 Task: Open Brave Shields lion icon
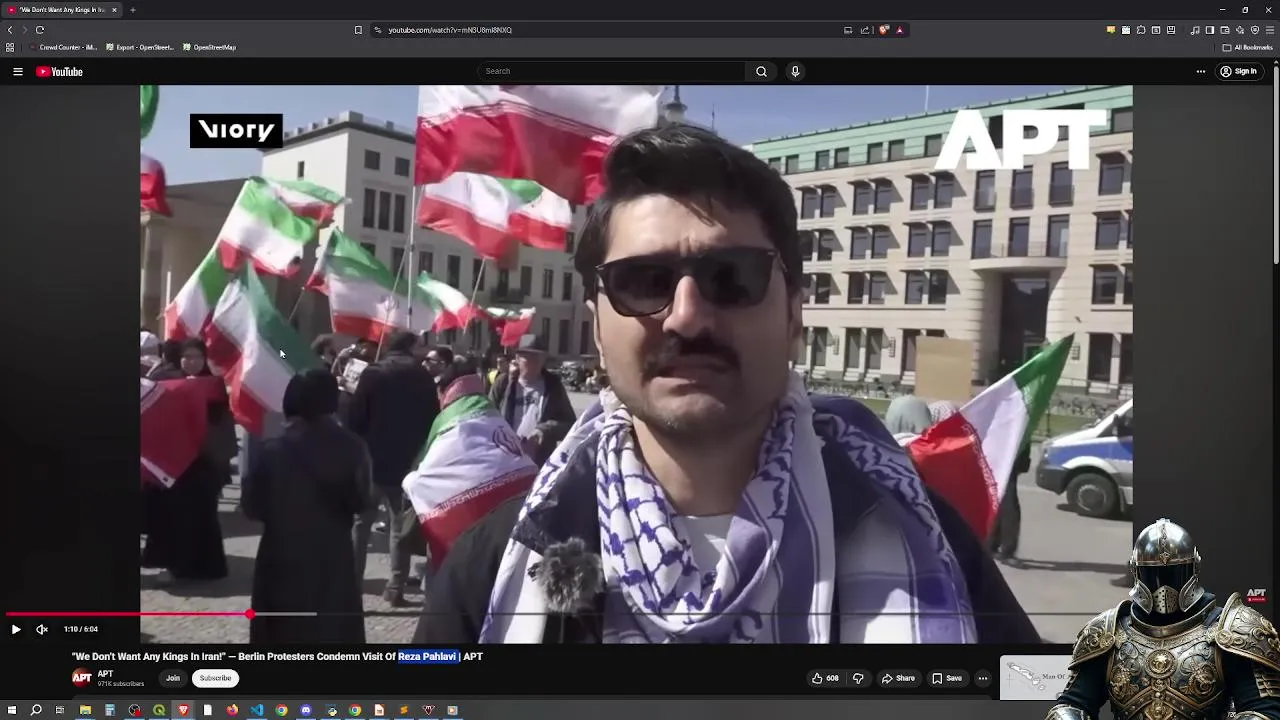point(884,30)
